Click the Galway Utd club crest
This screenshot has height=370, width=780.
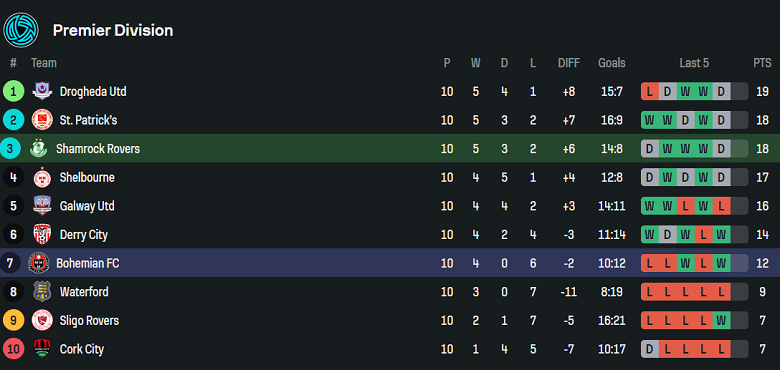click(42, 206)
